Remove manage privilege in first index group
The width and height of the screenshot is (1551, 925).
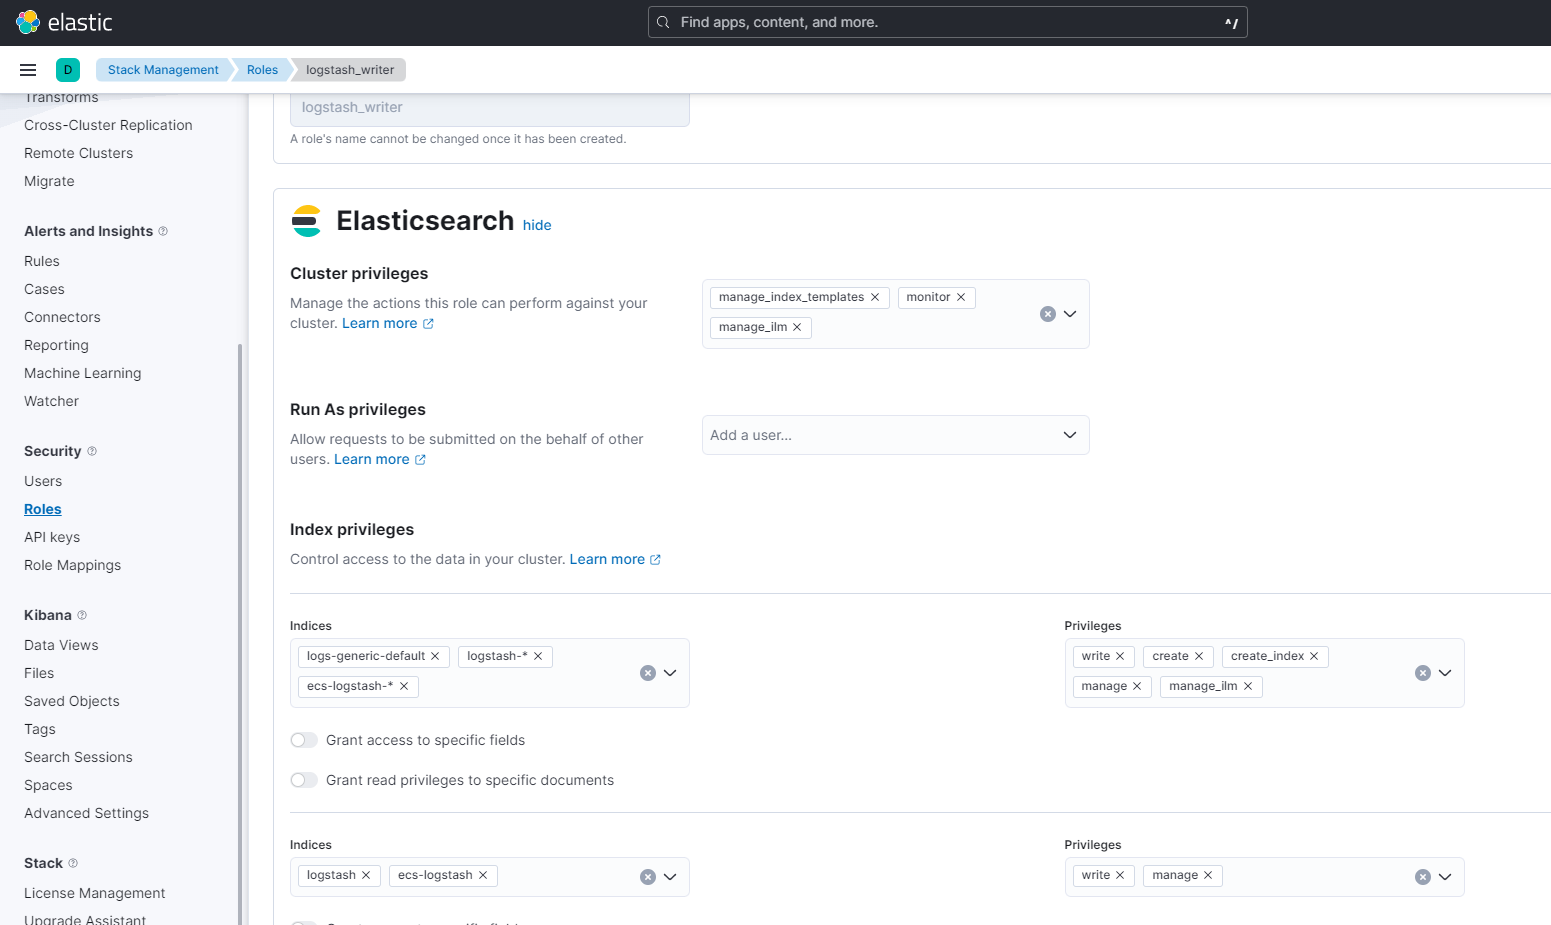(x=1137, y=686)
